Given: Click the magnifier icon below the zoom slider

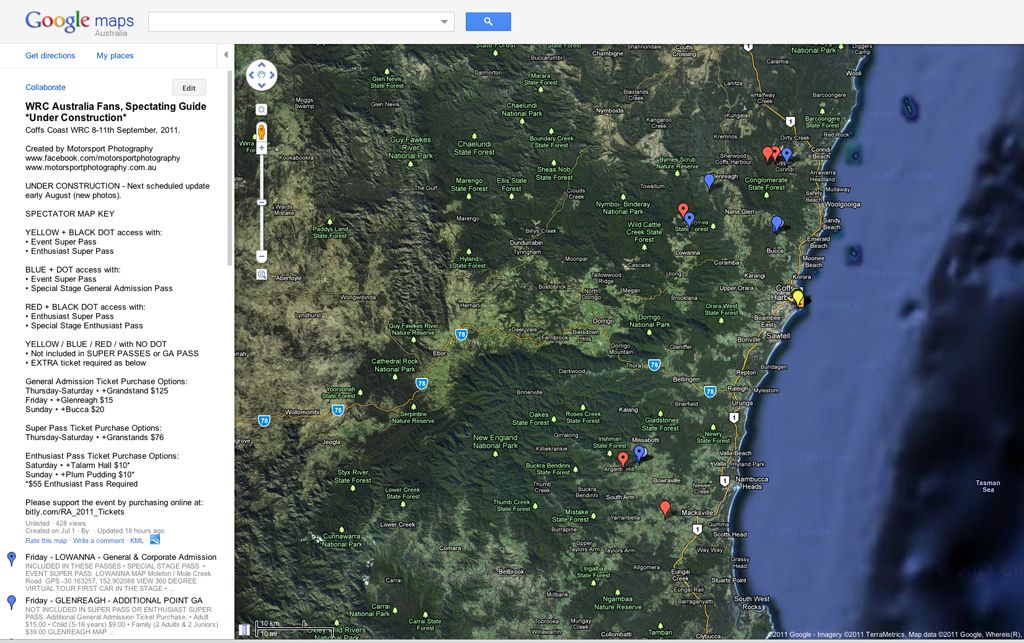Looking at the screenshot, I should pyautogui.click(x=261, y=275).
